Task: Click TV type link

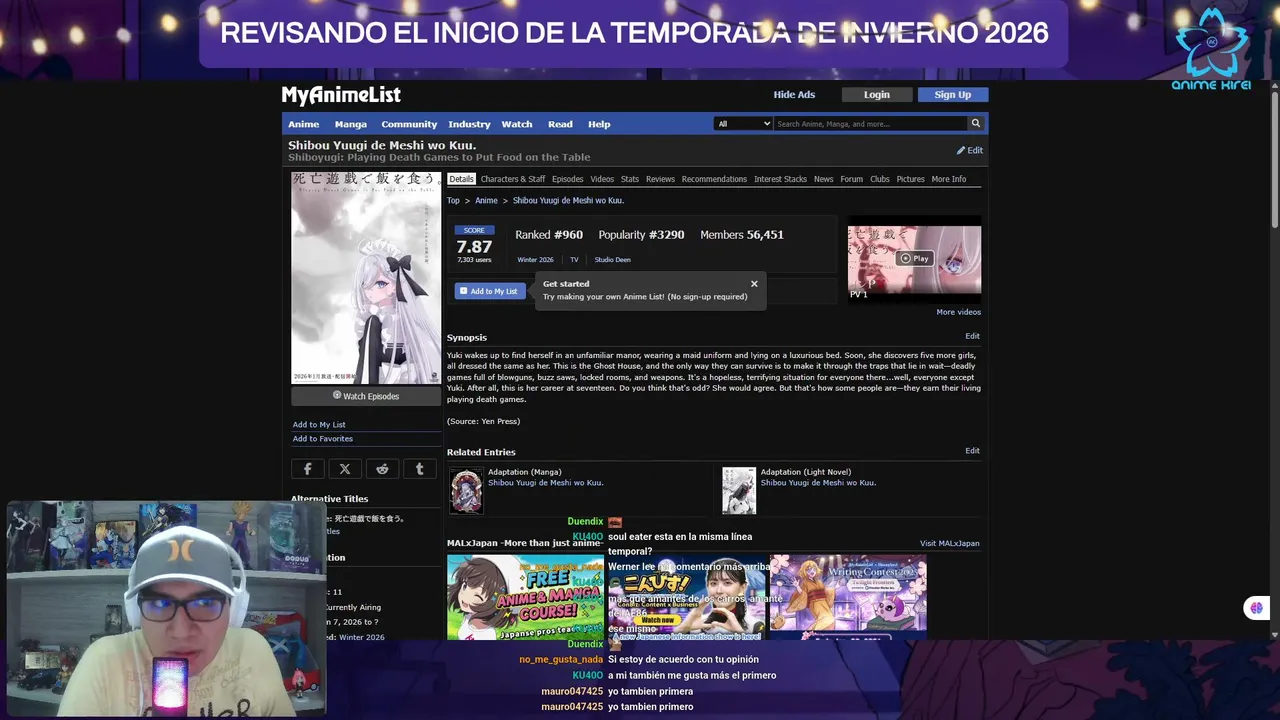Action: (574, 259)
